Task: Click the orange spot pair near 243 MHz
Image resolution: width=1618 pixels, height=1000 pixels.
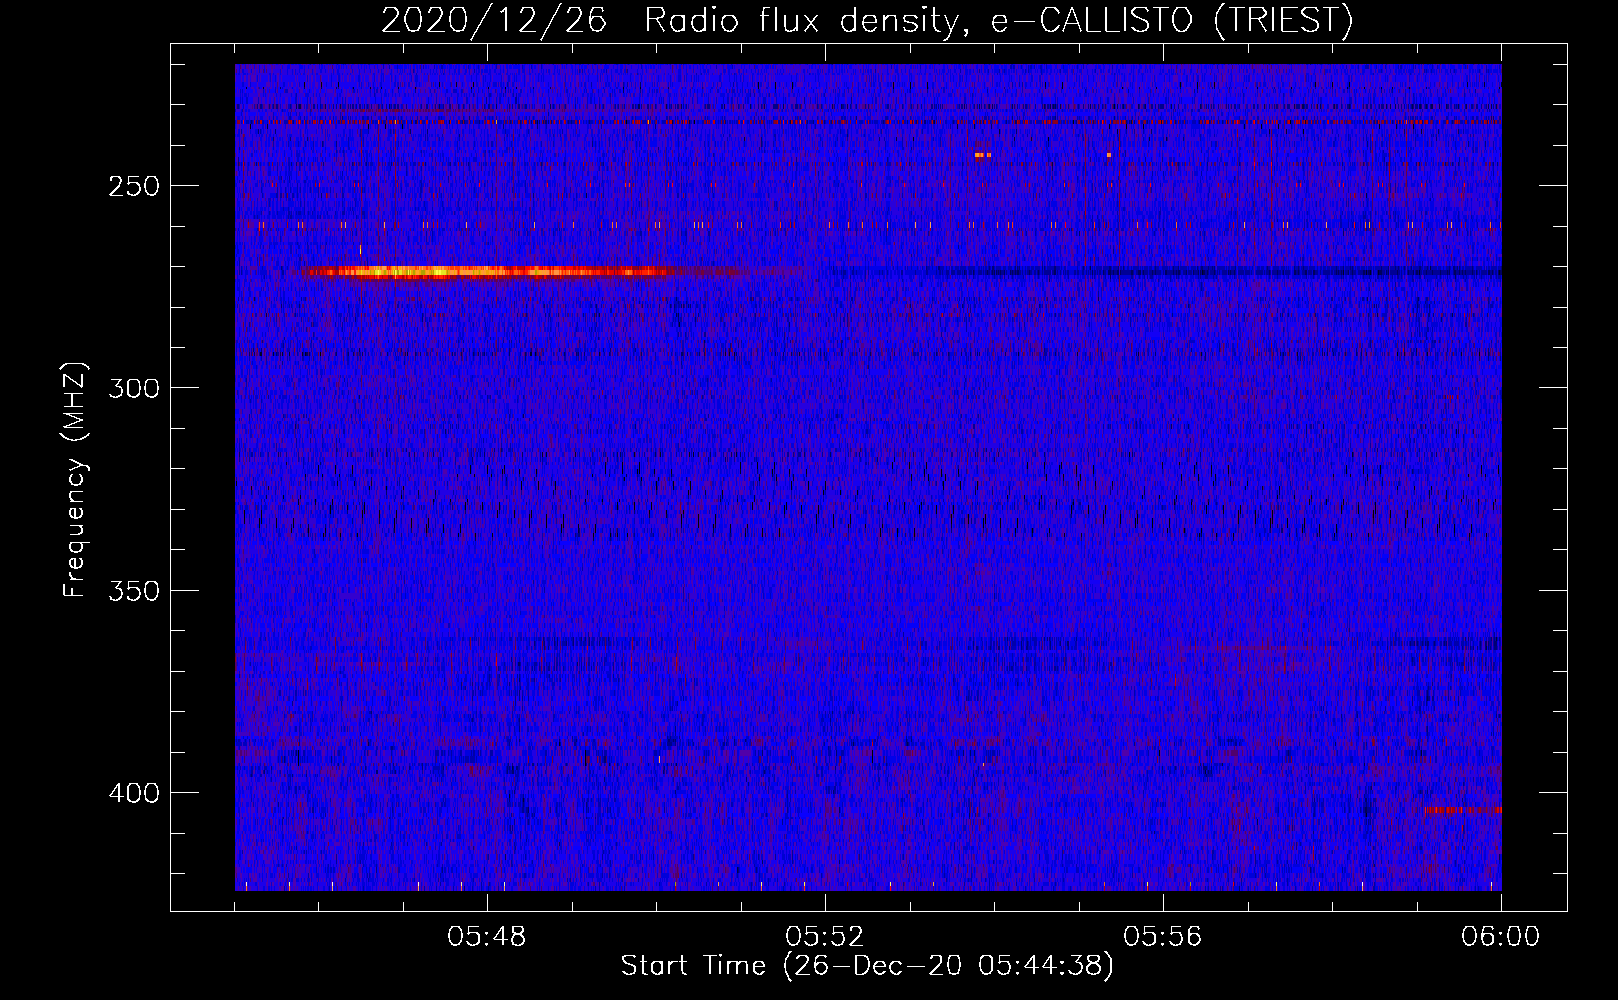Action: [982, 155]
